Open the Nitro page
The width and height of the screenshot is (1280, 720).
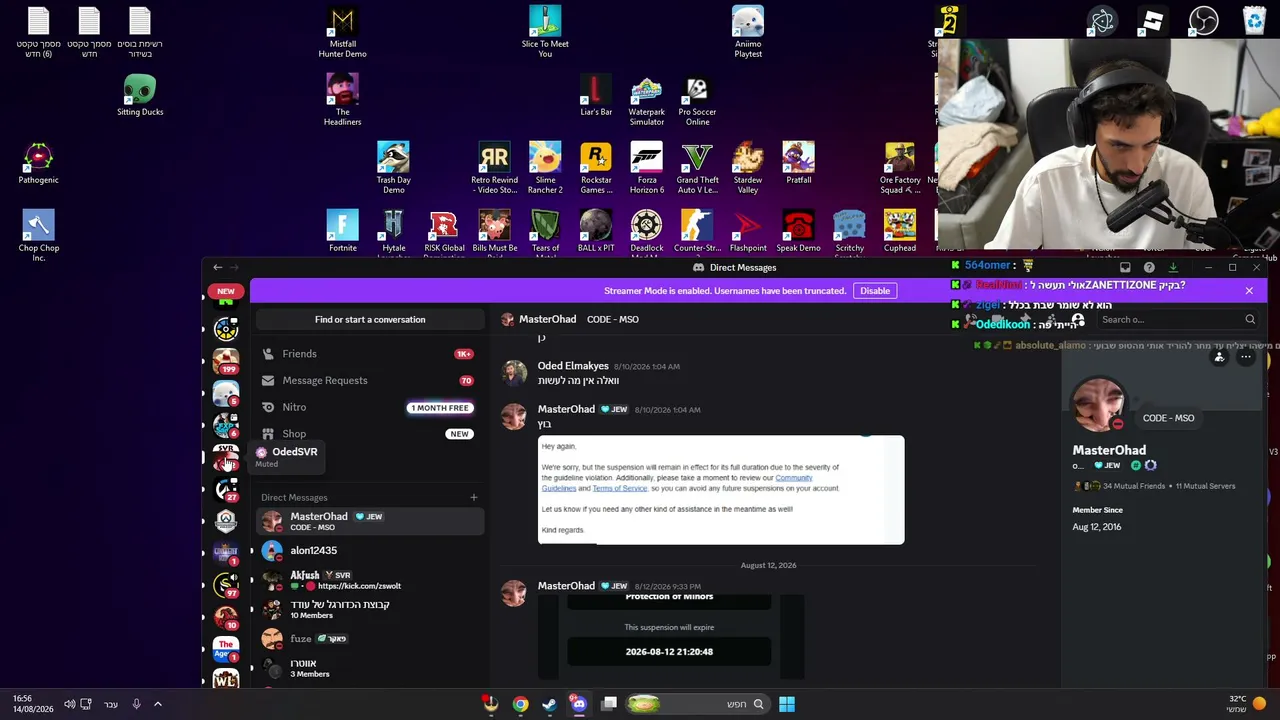tap(370, 407)
